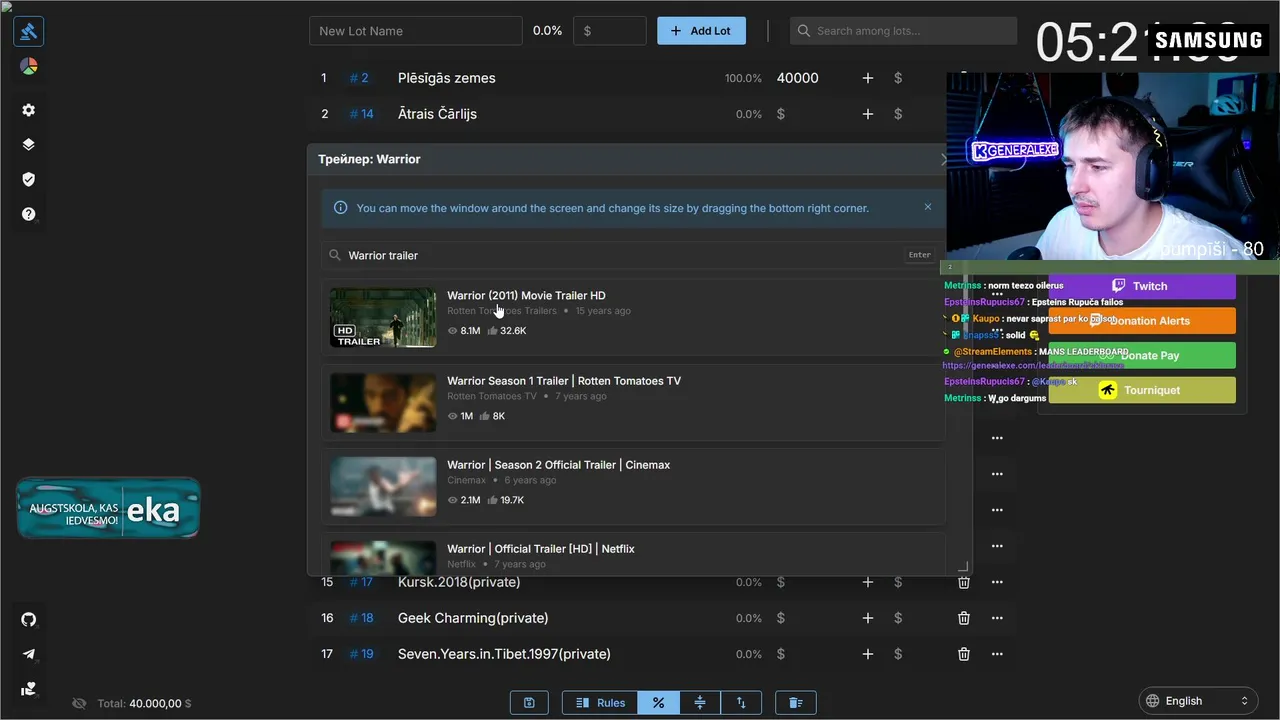This screenshot has width=1280, height=720.
Task: Open the auction gavel page in sidebar
Action: click(x=29, y=32)
